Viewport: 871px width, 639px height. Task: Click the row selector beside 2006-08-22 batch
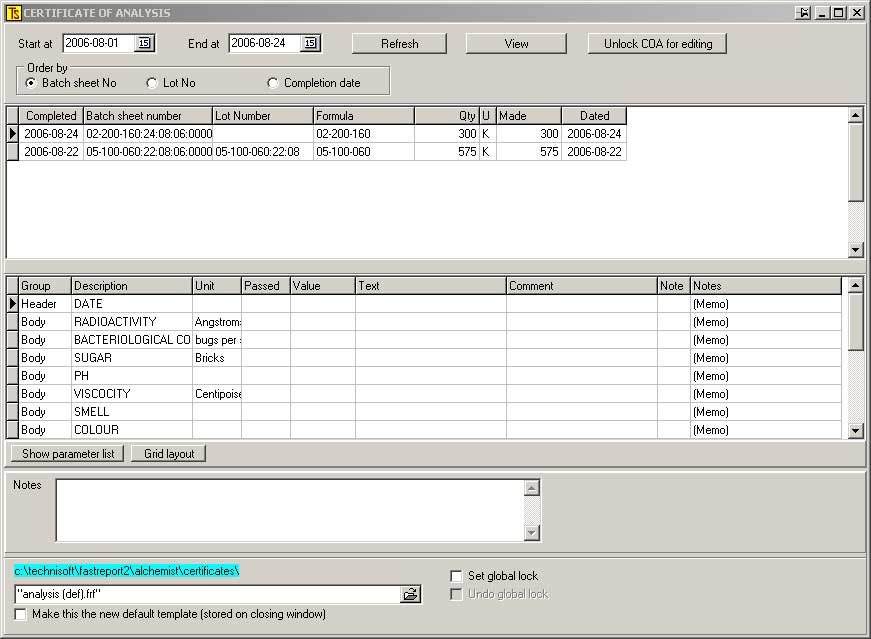coord(12,152)
